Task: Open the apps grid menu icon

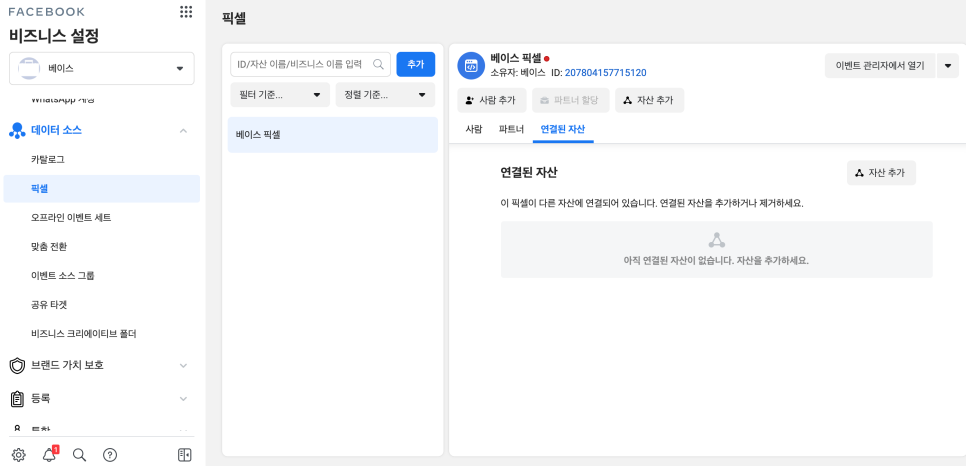Action: click(x=185, y=12)
